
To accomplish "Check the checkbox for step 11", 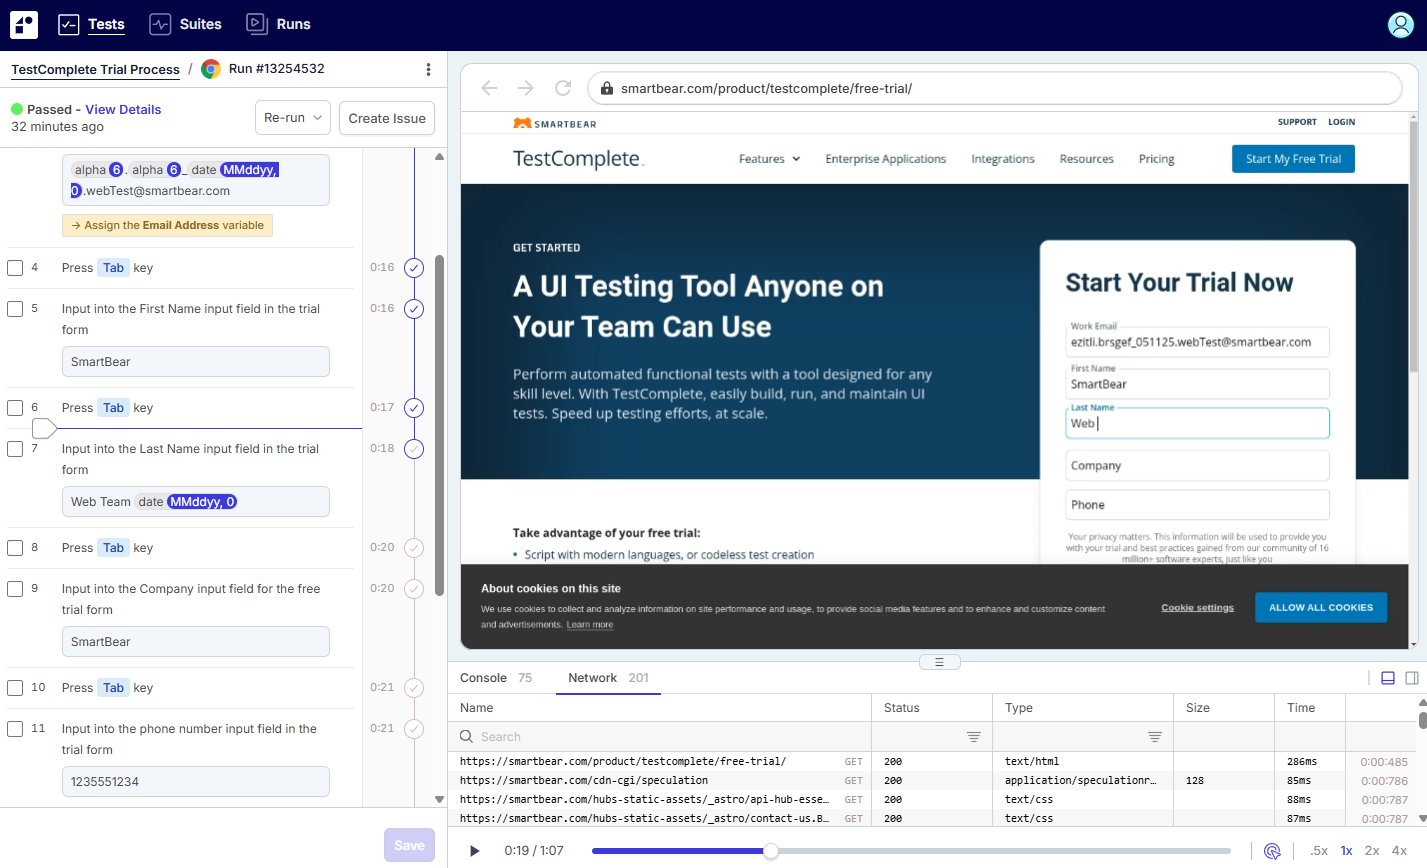I will [x=15, y=729].
